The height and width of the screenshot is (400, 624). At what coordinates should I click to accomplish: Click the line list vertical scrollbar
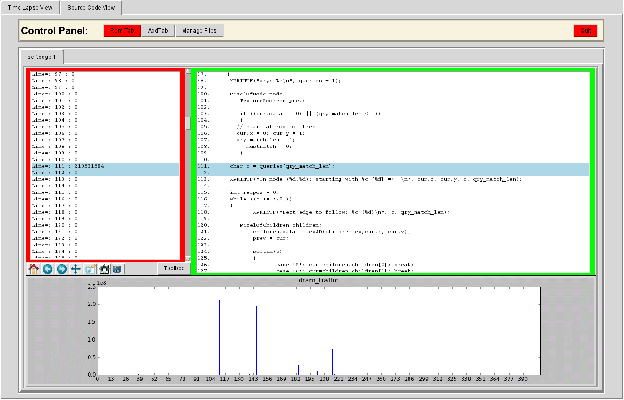[x=188, y=125]
